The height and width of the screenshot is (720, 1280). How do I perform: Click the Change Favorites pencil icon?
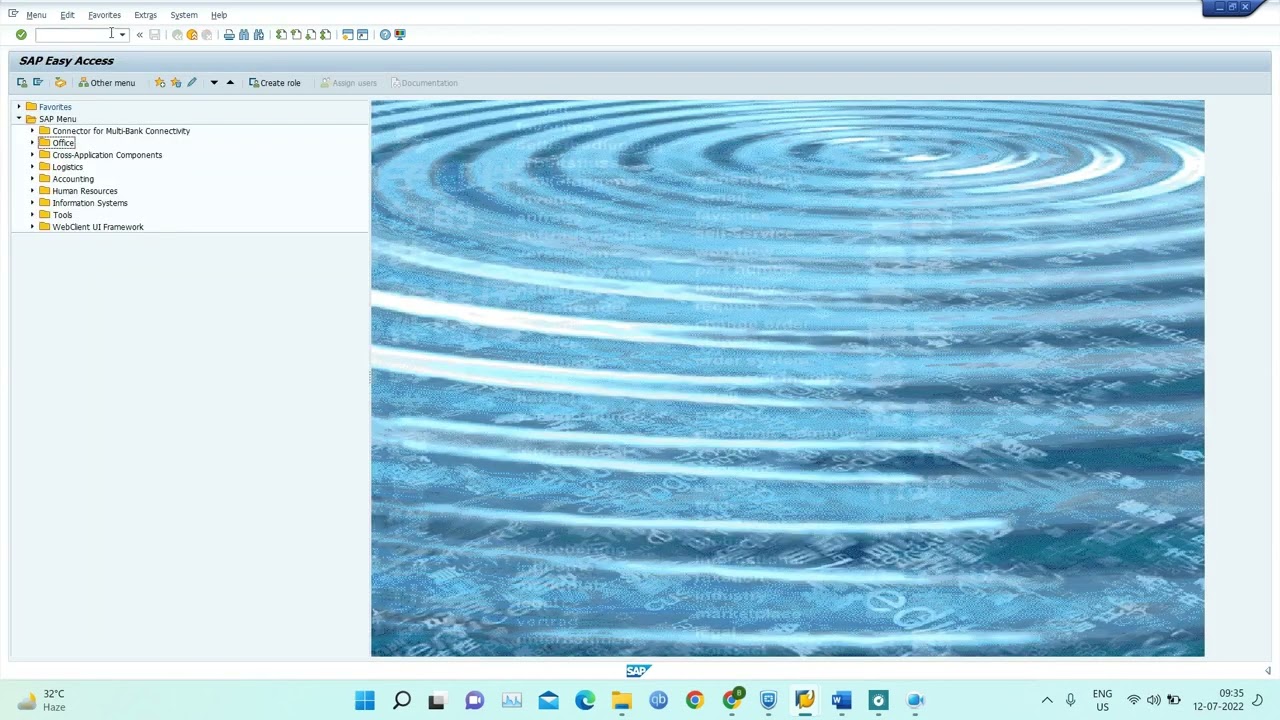tap(192, 83)
